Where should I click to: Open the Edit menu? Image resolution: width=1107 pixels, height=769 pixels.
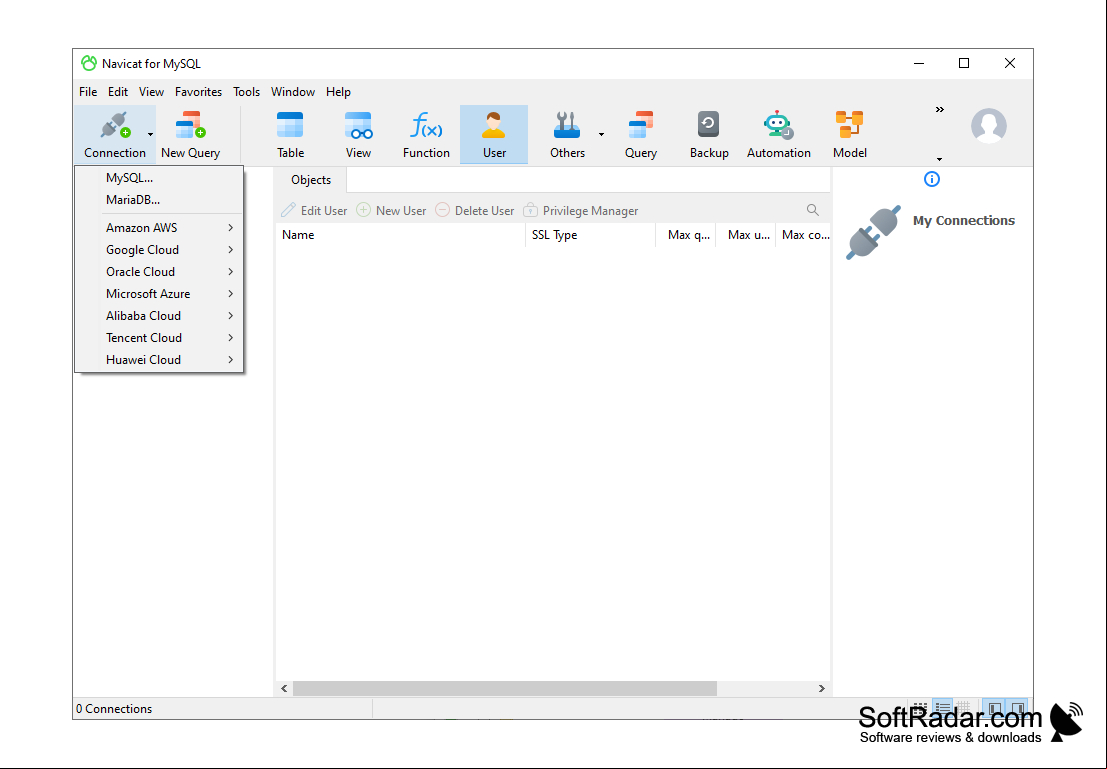(x=118, y=92)
